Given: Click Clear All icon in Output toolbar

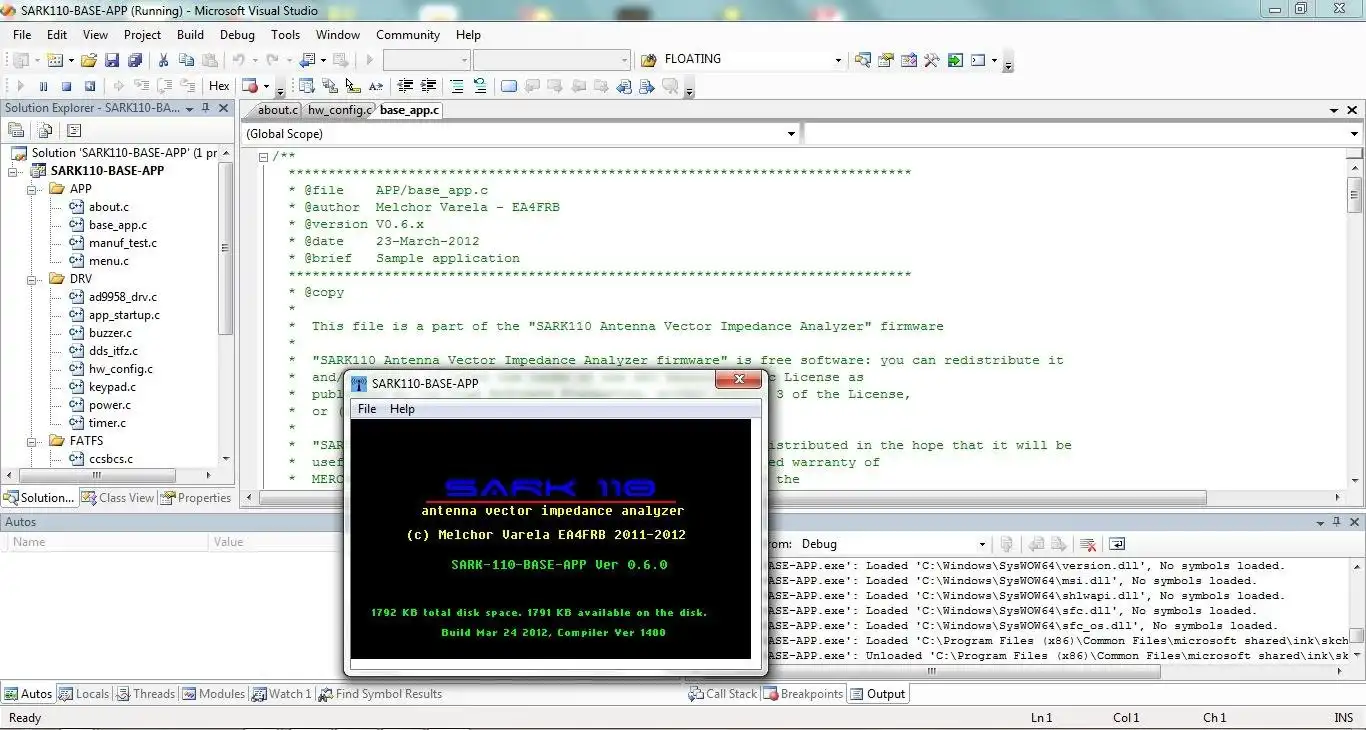Looking at the screenshot, I should [1088, 544].
